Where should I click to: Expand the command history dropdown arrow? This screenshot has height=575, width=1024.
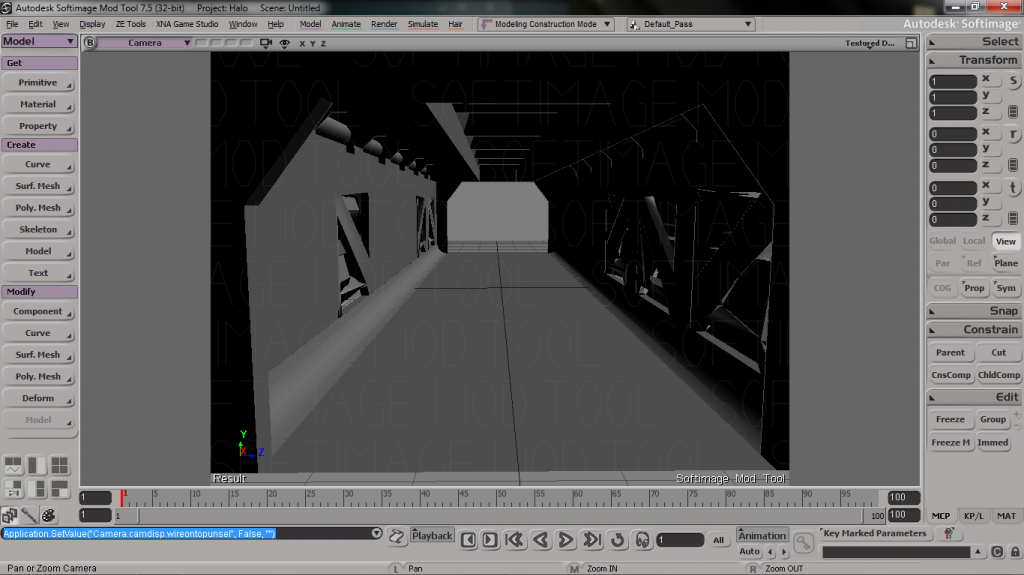(376, 533)
